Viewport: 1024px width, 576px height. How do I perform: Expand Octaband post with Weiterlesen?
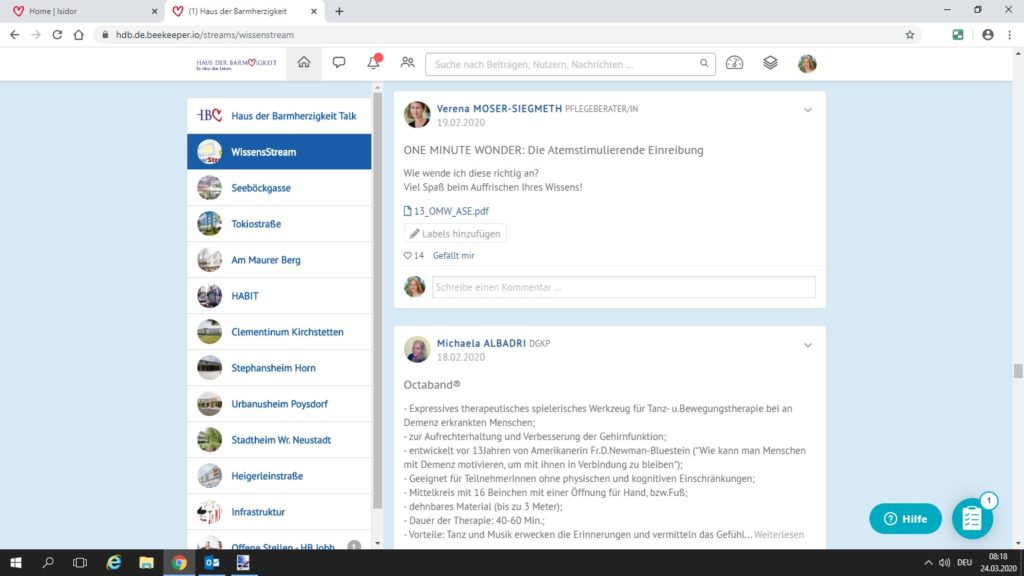779,535
